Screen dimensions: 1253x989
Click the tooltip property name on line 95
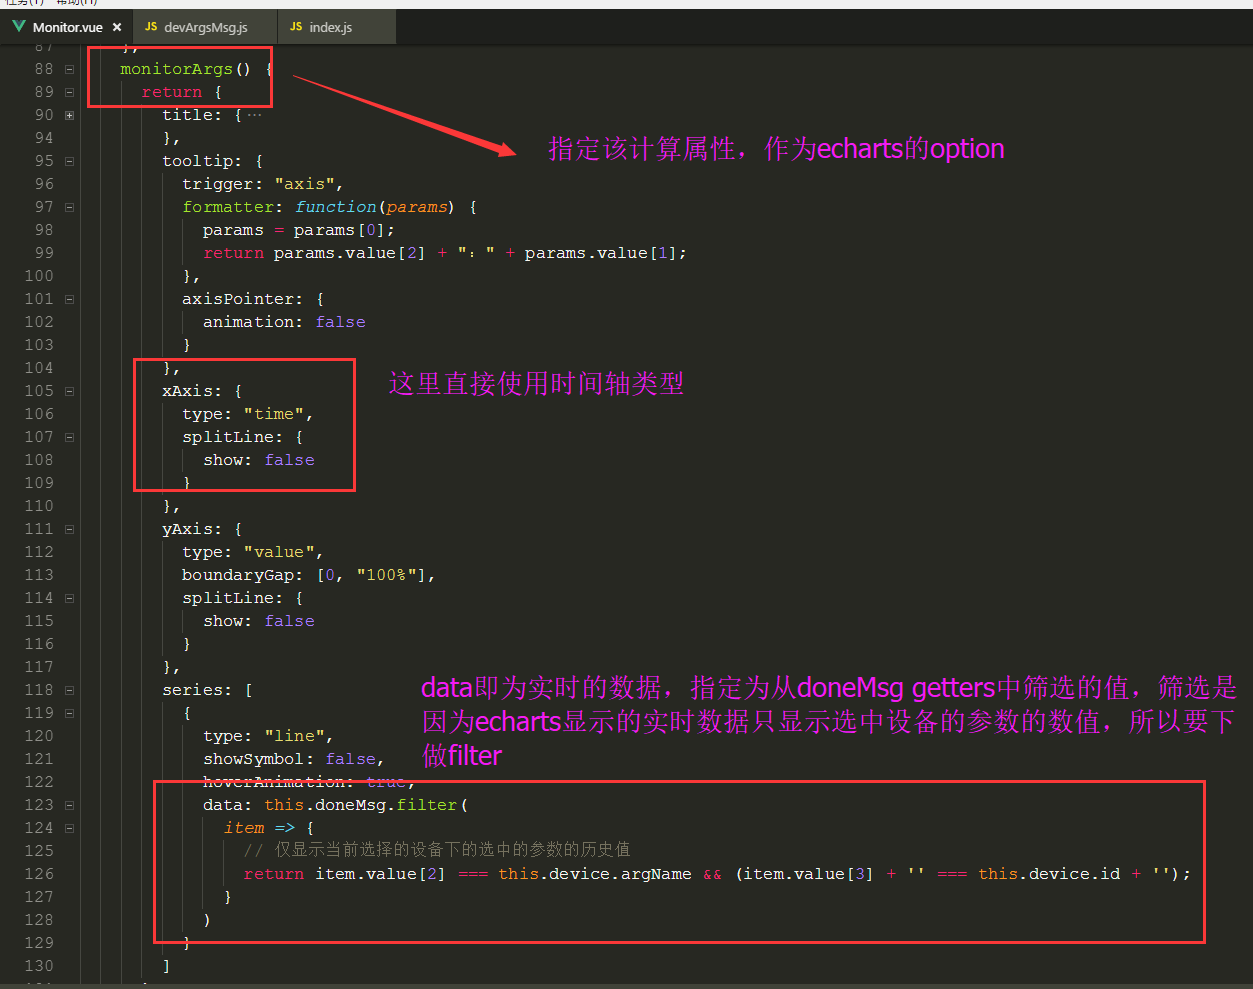tap(198, 161)
